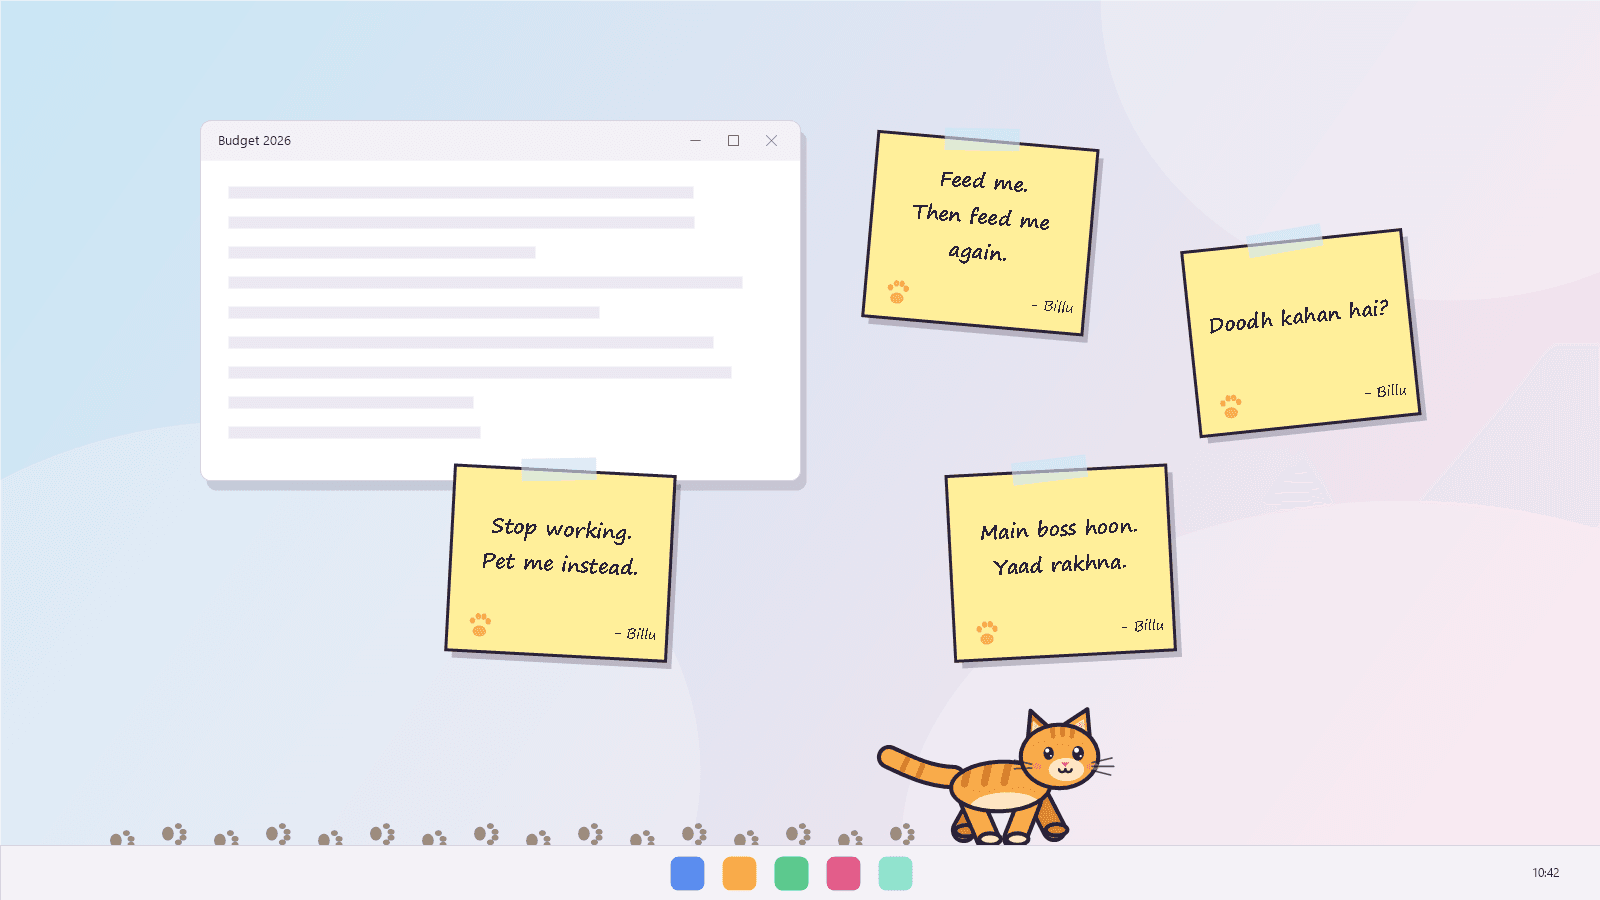1600x900 pixels.
Task: Maximize the Budget 2026 window
Action: point(733,141)
